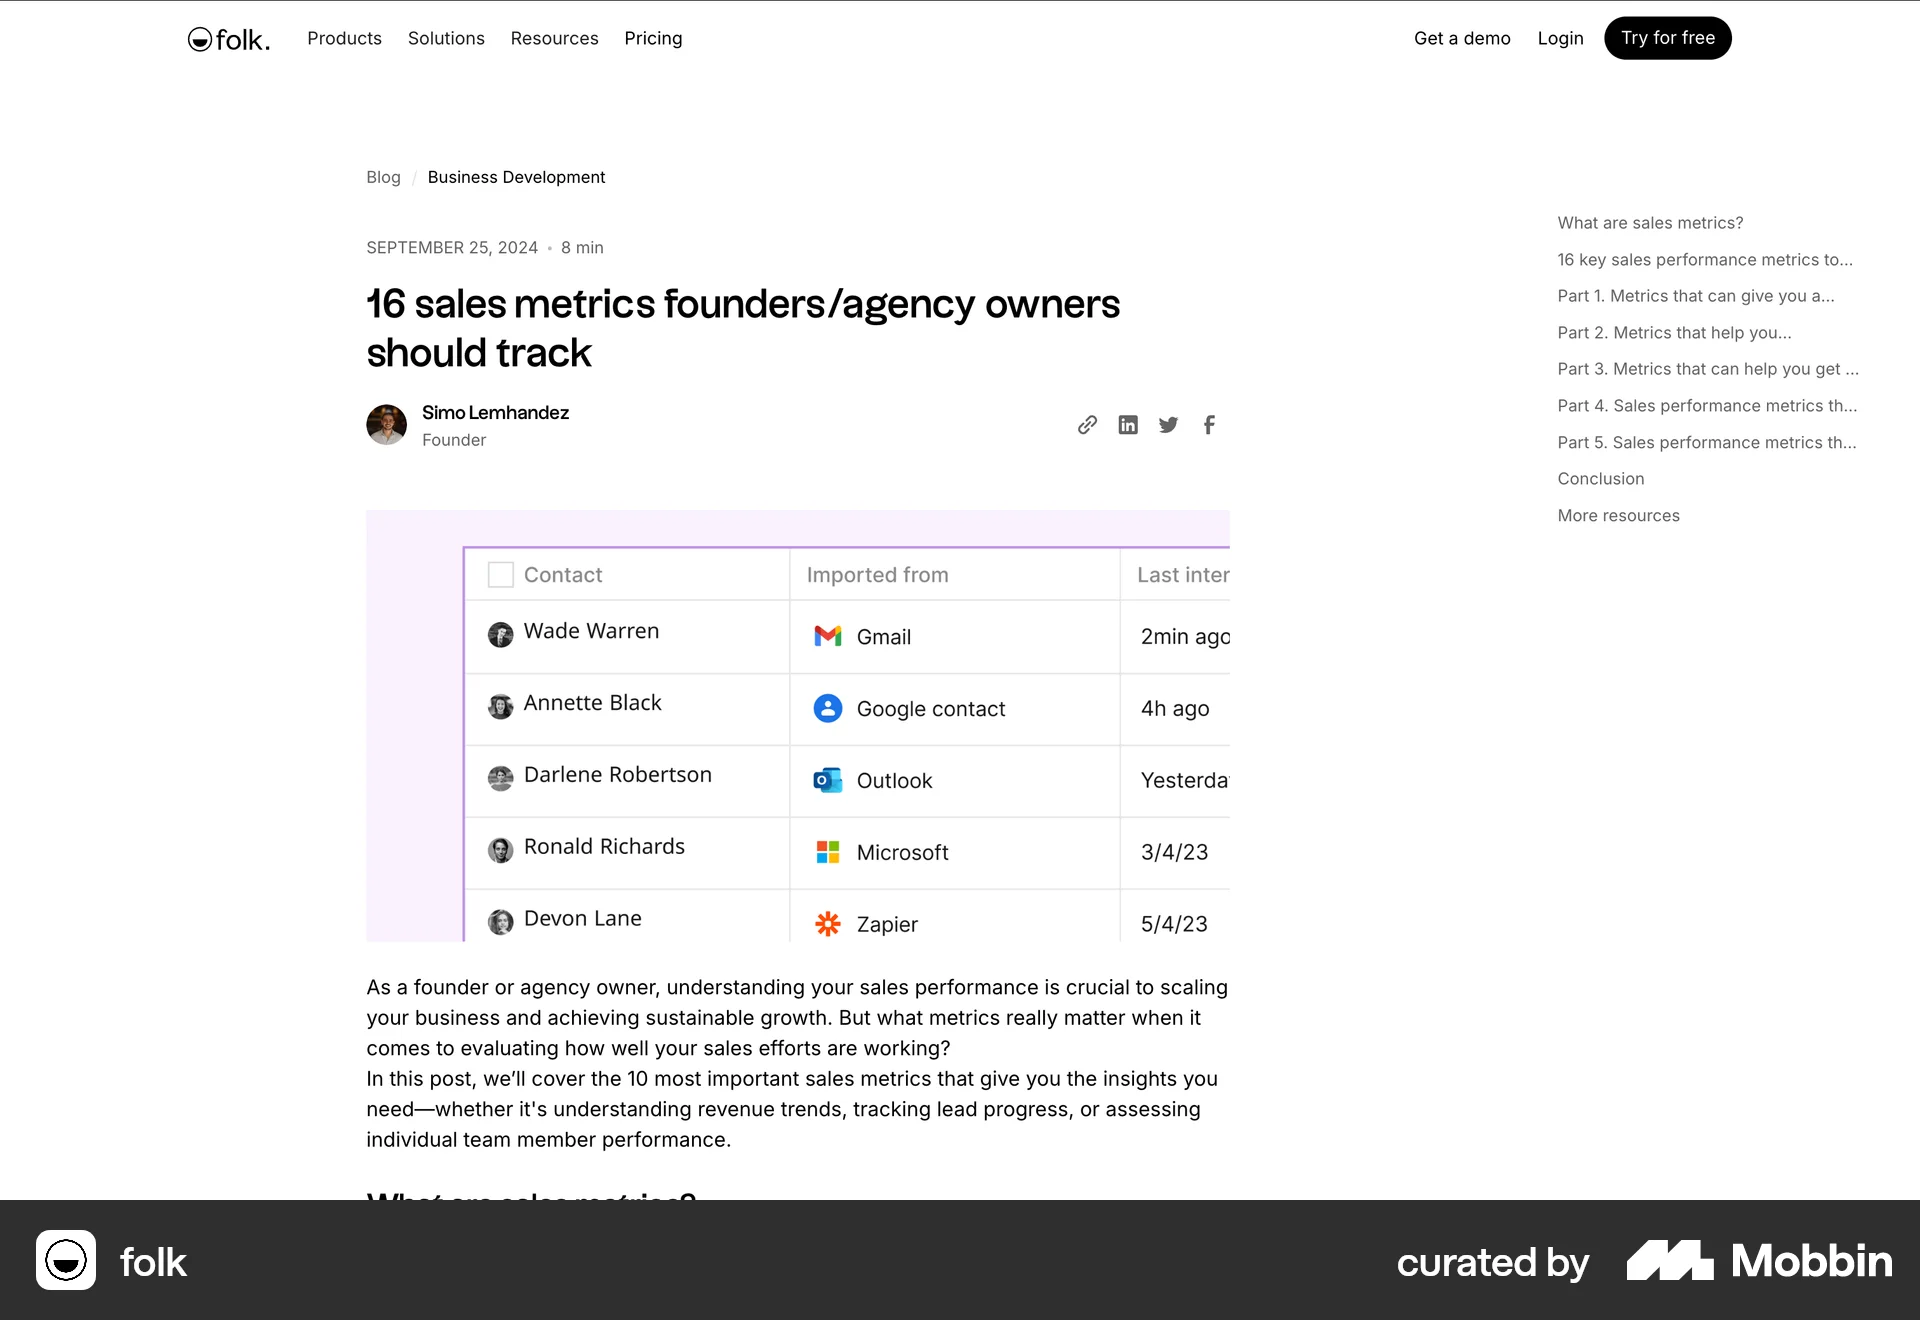1920x1320 pixels.
Task: Copy the article link using the chain icon
Action: click(x=1087, y=424)
